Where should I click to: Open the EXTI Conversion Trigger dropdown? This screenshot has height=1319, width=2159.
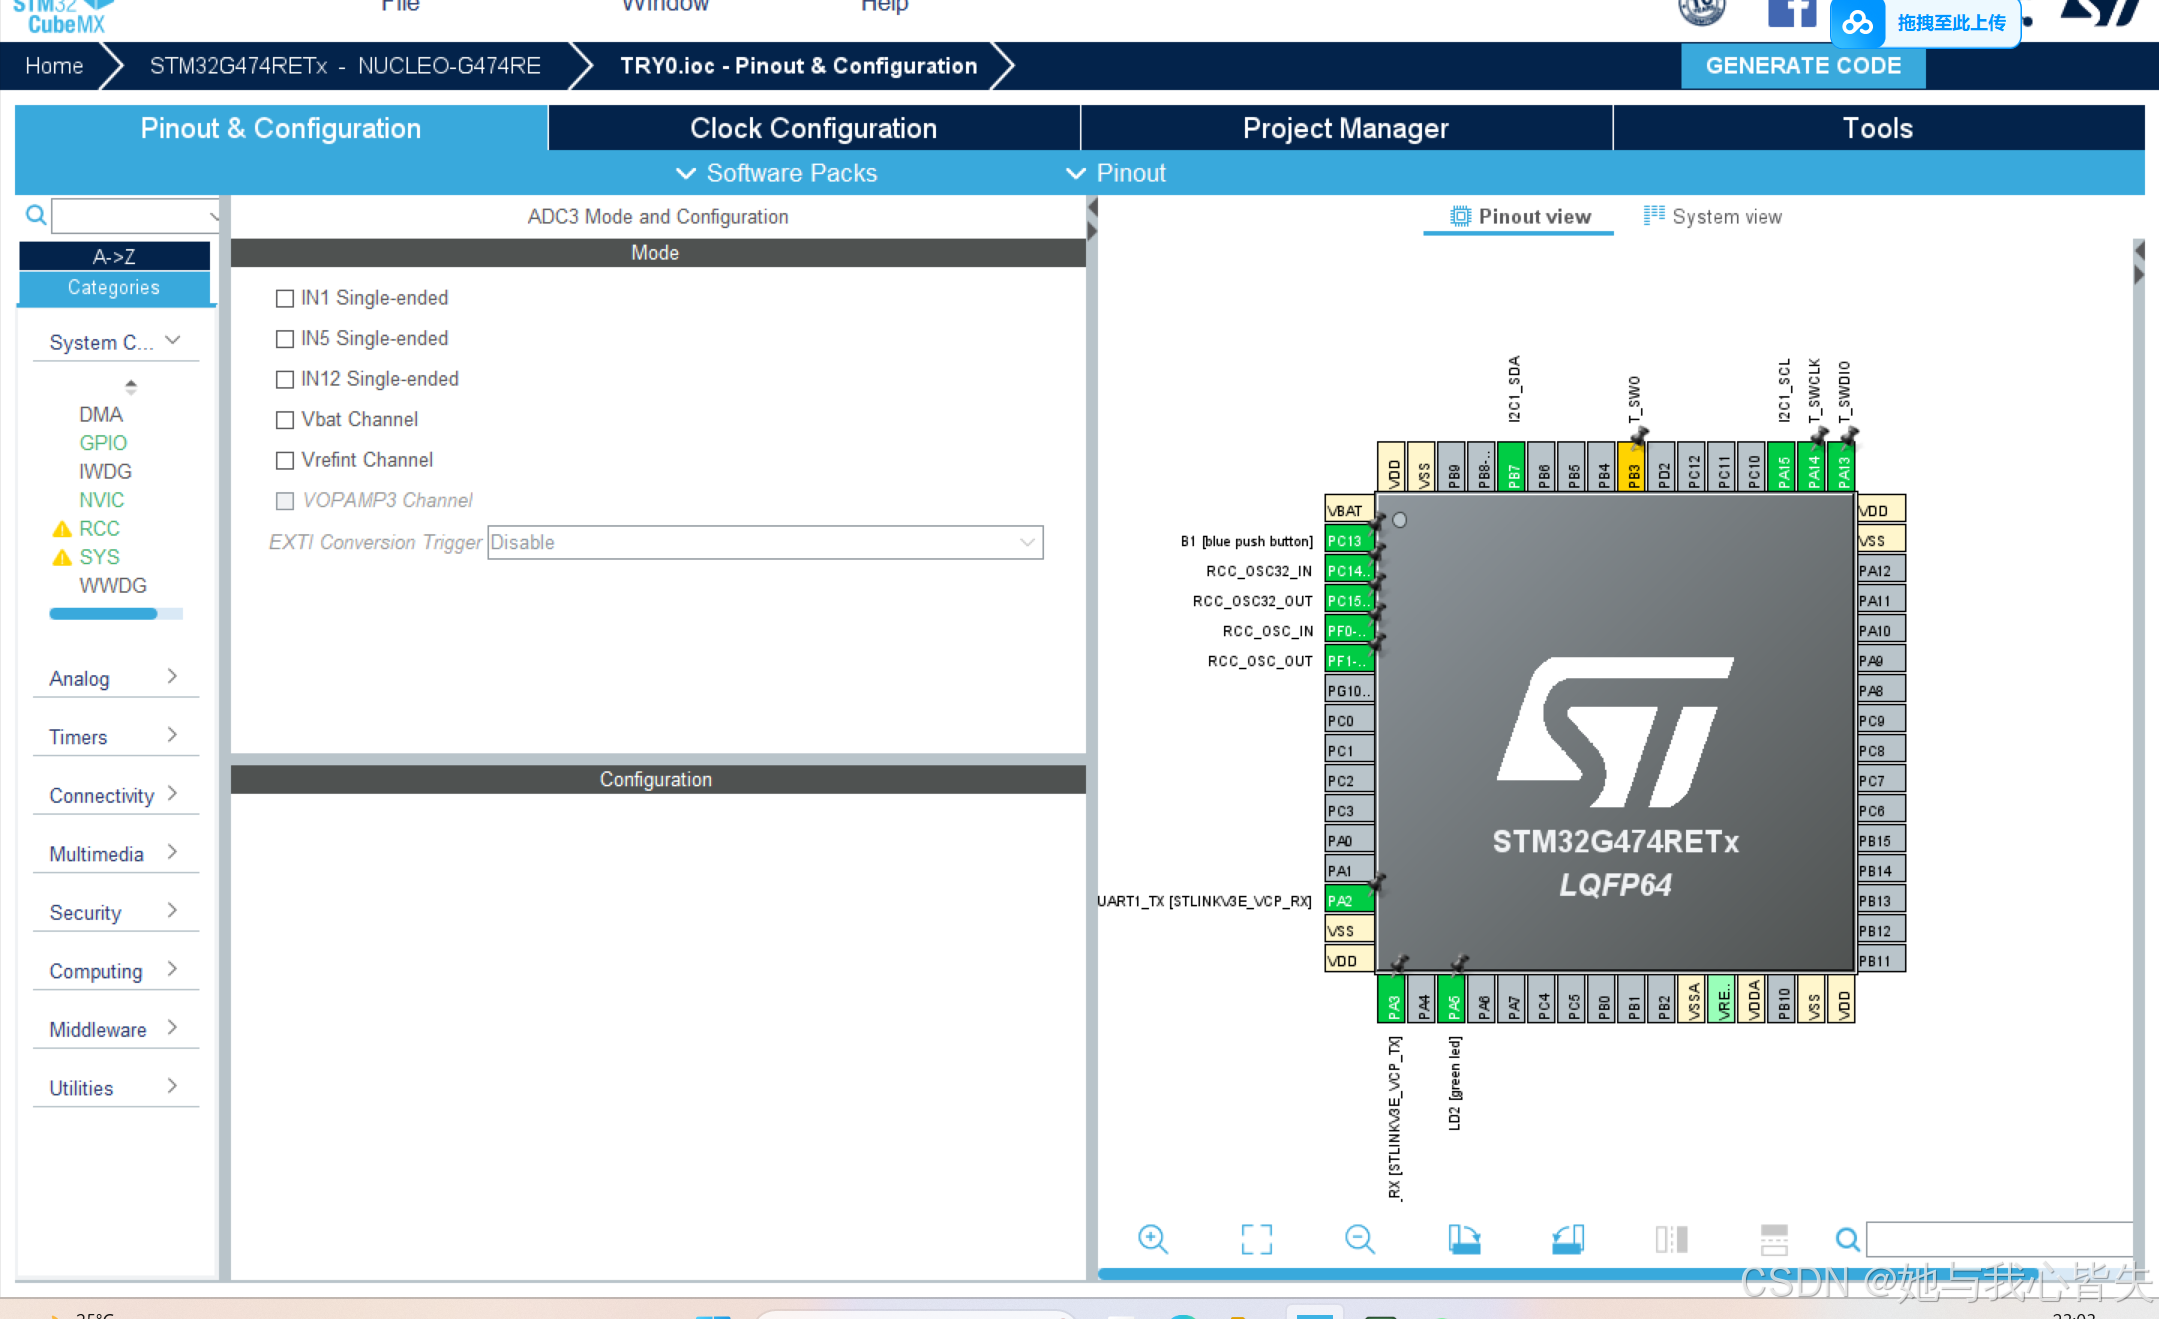coord(1026,542)
